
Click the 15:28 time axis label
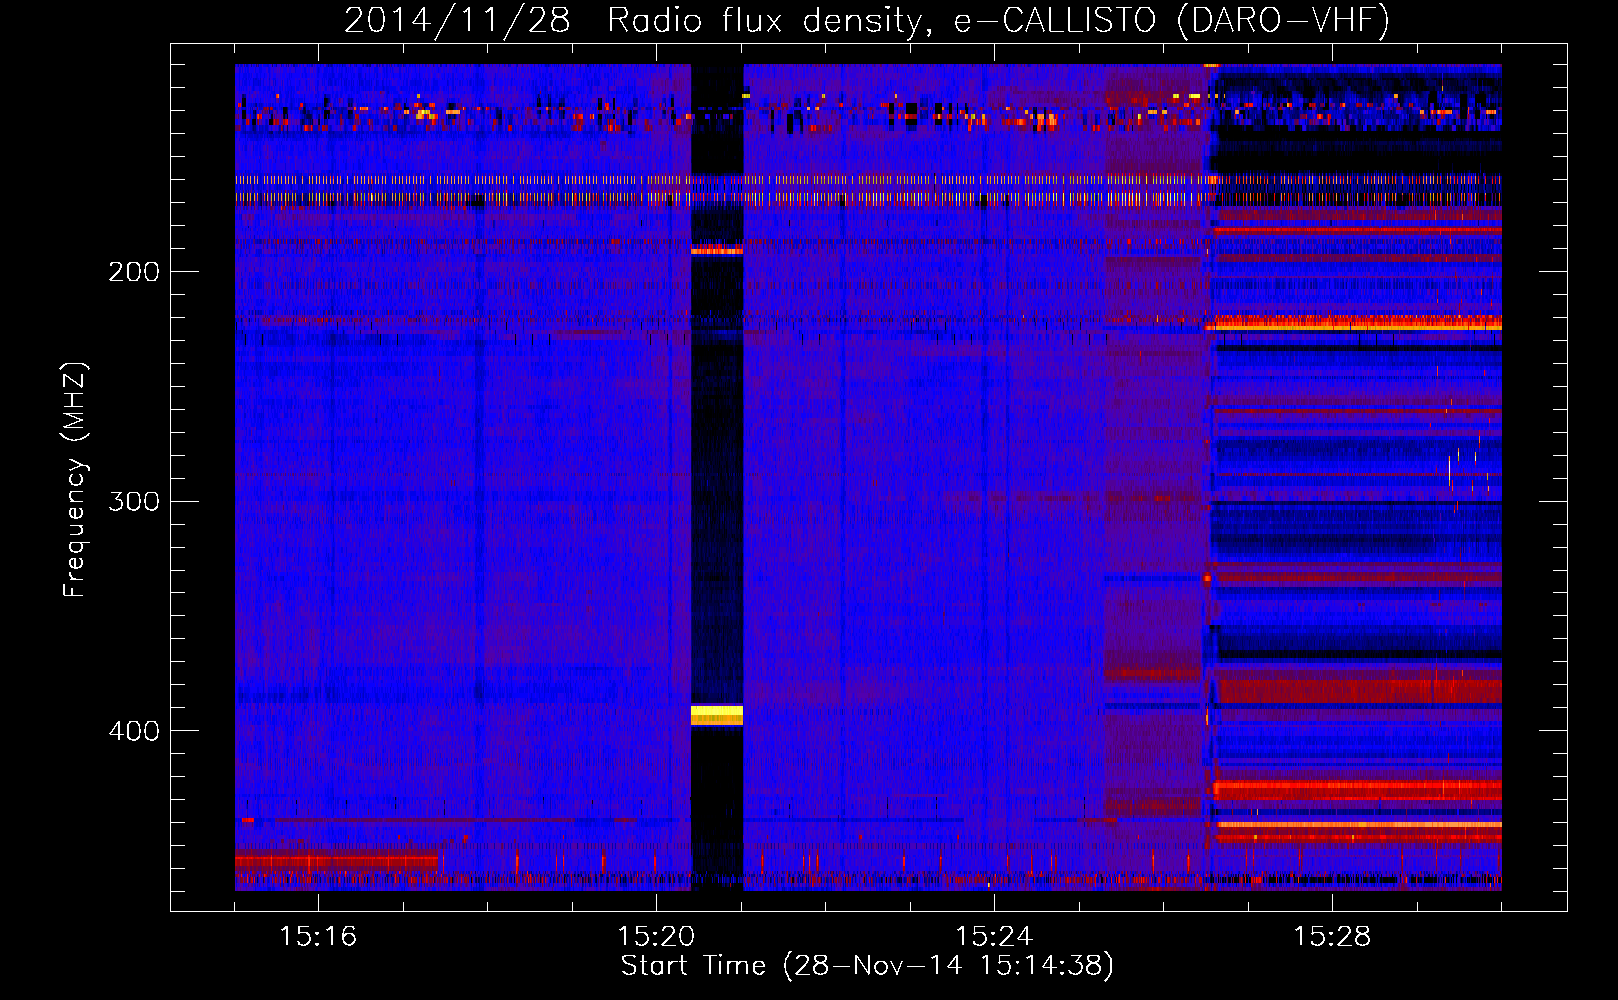coord(1332,937)
